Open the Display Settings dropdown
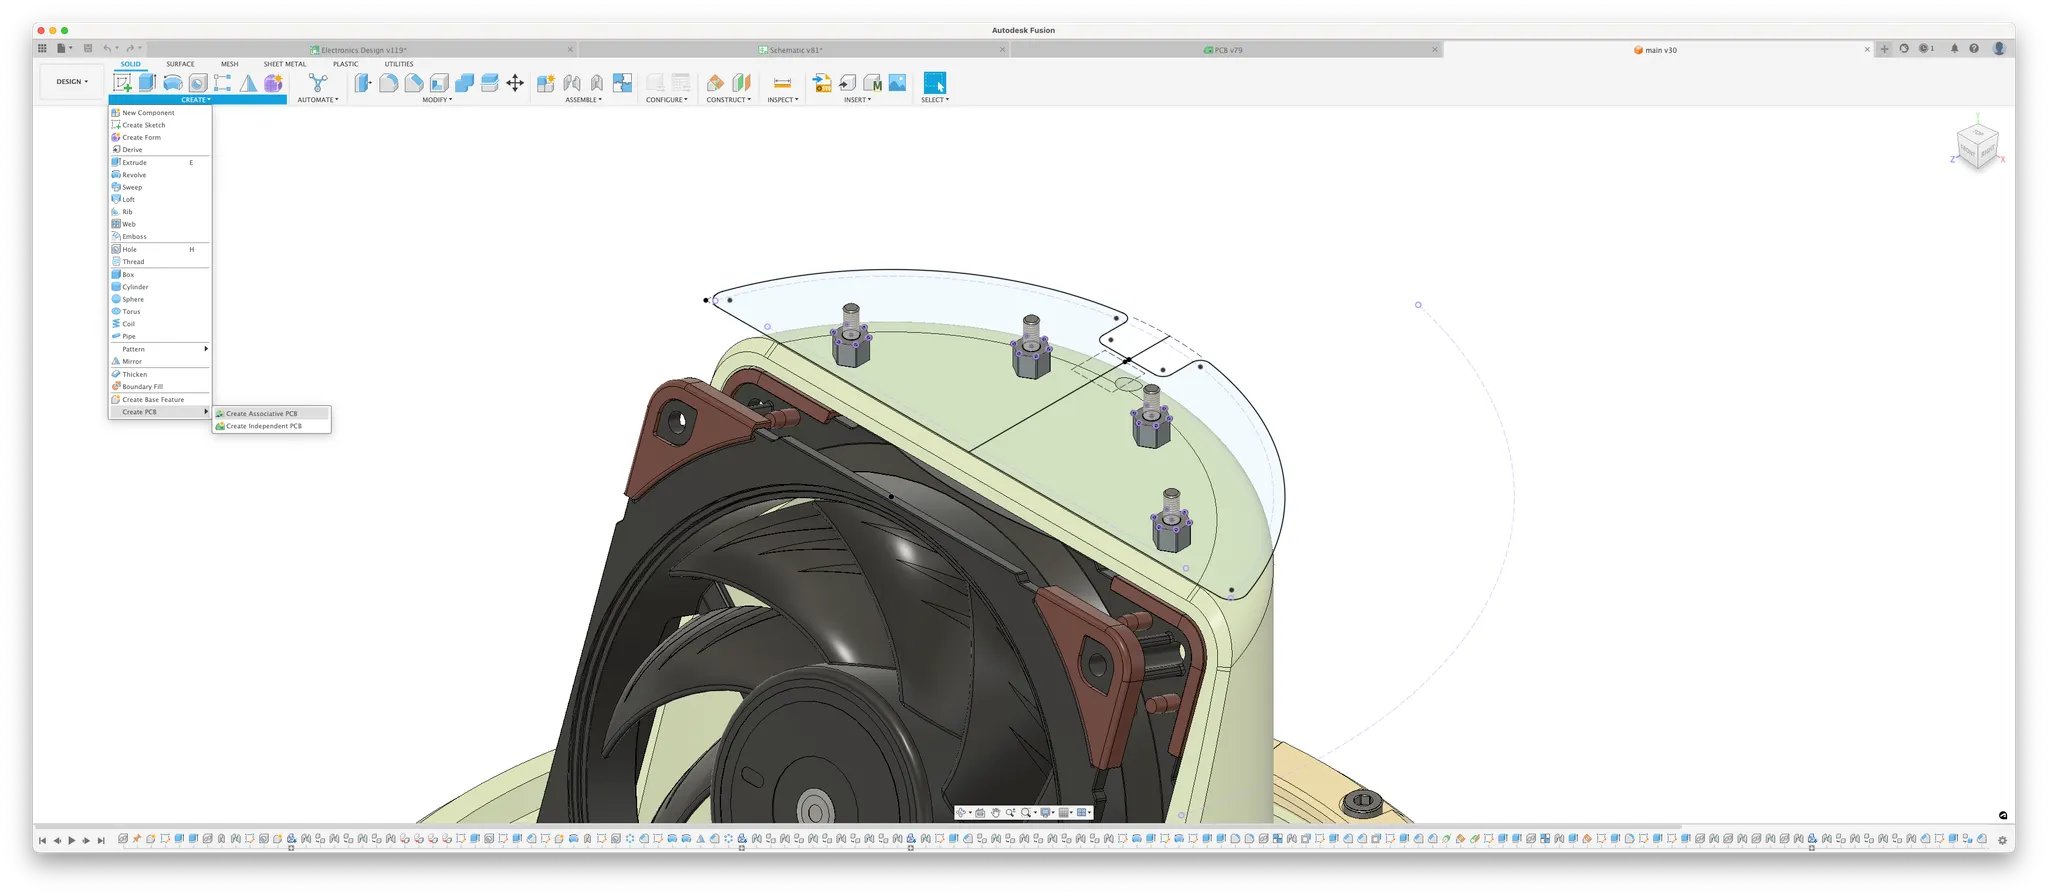Screen dimensions: 2048x896 point(1047,813)
